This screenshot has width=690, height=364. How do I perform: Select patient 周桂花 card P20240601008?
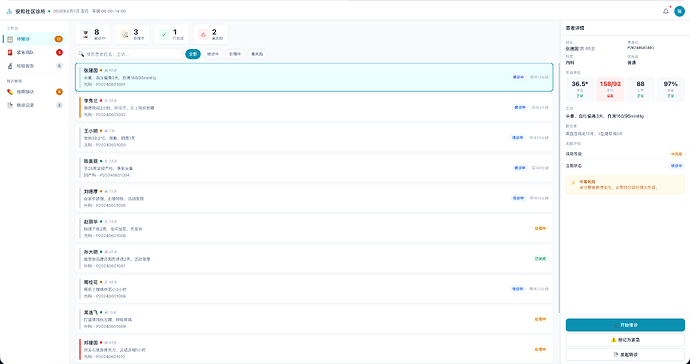tap(314, 289)
